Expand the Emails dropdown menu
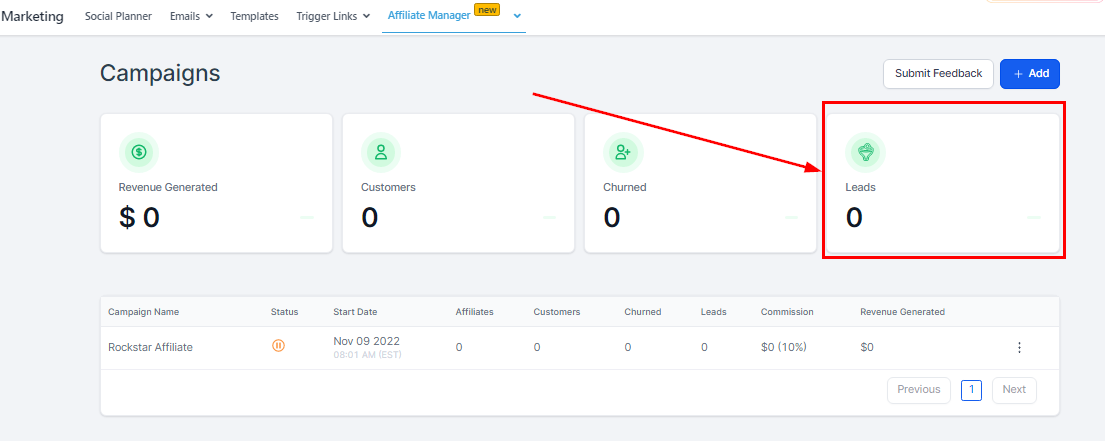The height and width of the screenshot is (441, 1105). 191,16
